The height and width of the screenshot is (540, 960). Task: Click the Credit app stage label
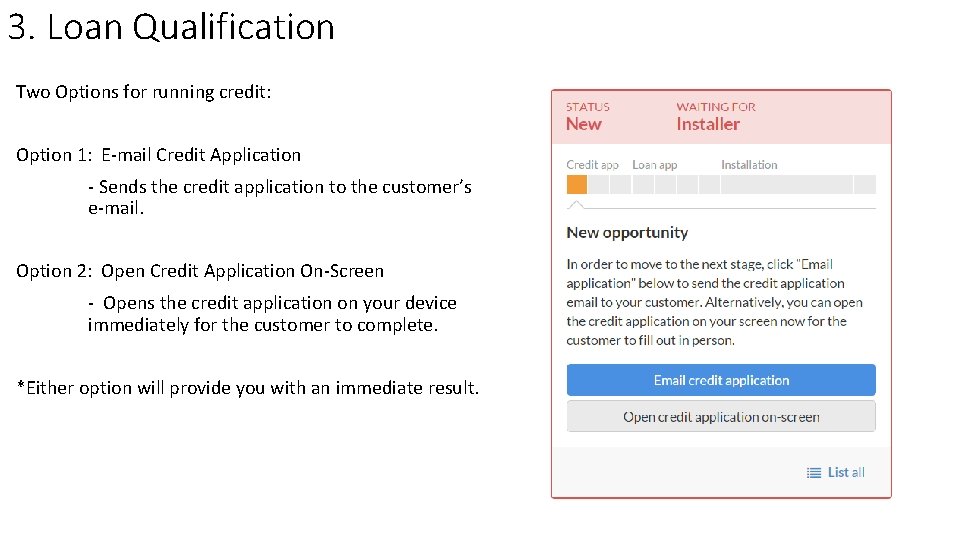pos(592,165)
